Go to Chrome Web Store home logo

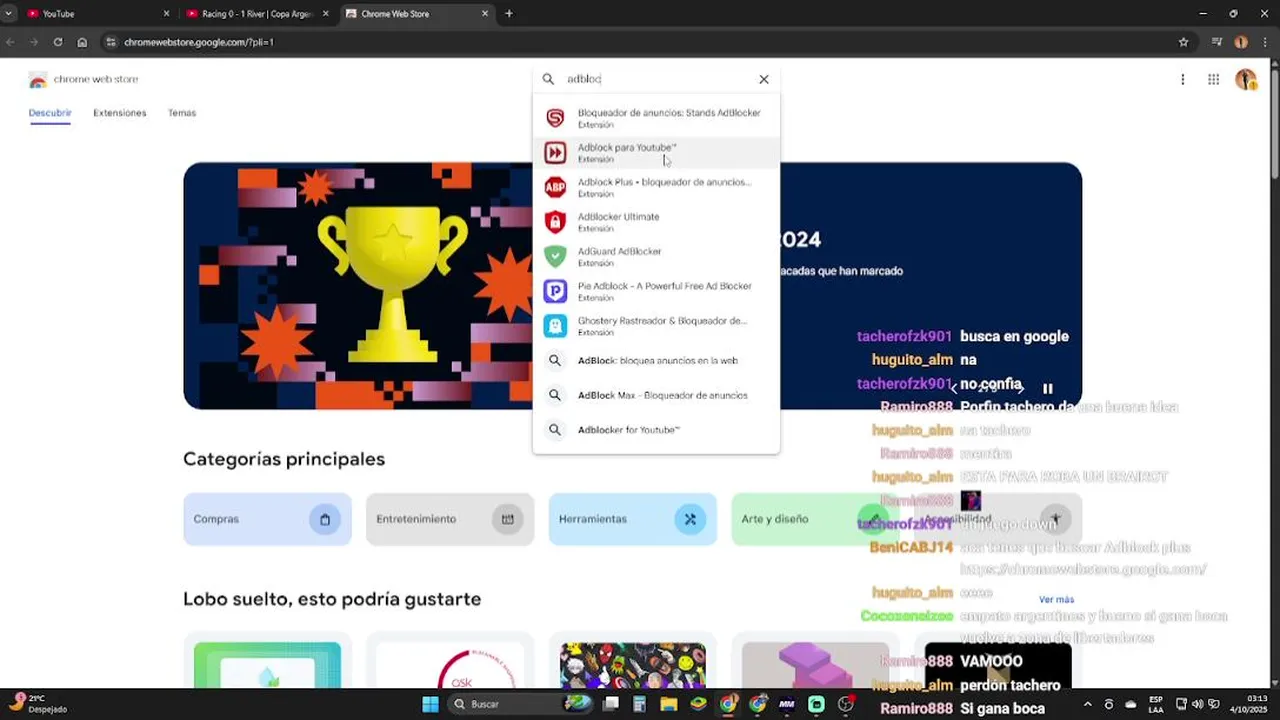tap(83, 79)
